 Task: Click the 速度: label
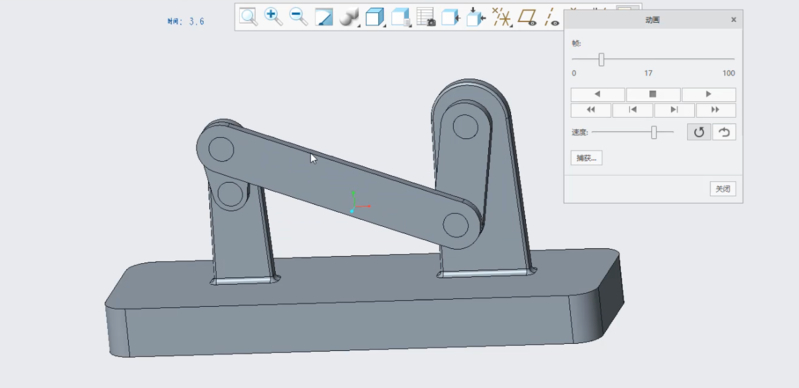580,132
